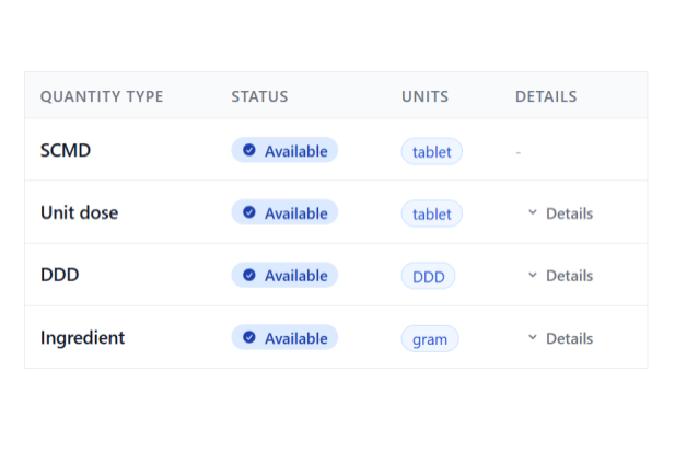Expand Details chevron for Ingredient row
The image size is (675, 475).
(x=532, y=338)
